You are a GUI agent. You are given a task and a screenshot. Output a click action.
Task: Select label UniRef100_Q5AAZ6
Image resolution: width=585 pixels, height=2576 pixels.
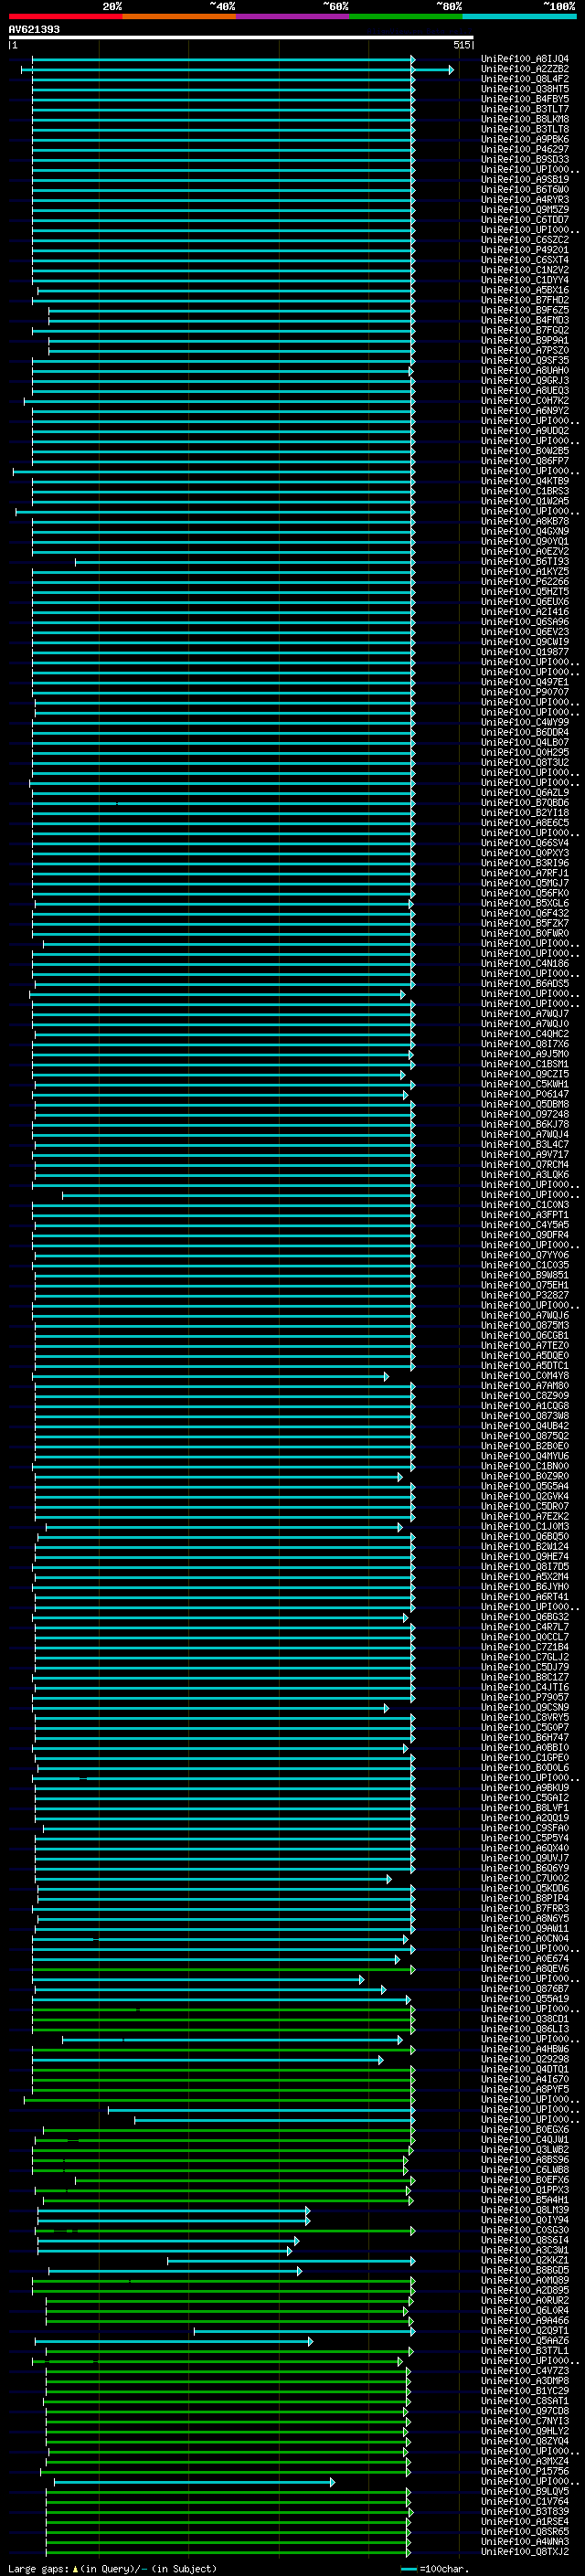525,2341
